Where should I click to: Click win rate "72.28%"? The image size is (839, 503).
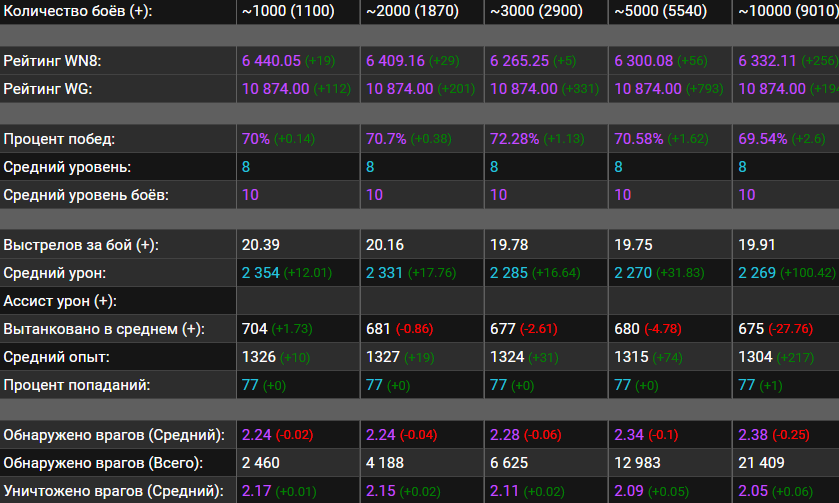coord(514,139)
